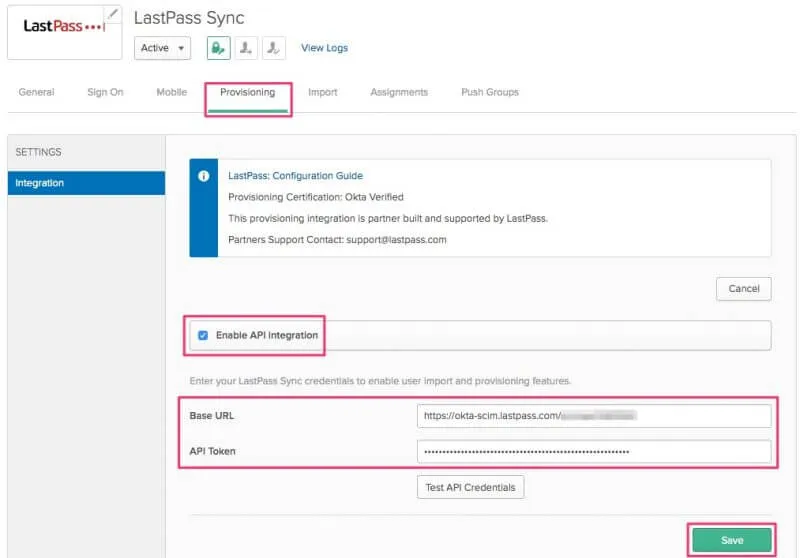Screen dimensions: 800x558
Task: Click the green lock sign-on status icon
Action: coord(218,48)
